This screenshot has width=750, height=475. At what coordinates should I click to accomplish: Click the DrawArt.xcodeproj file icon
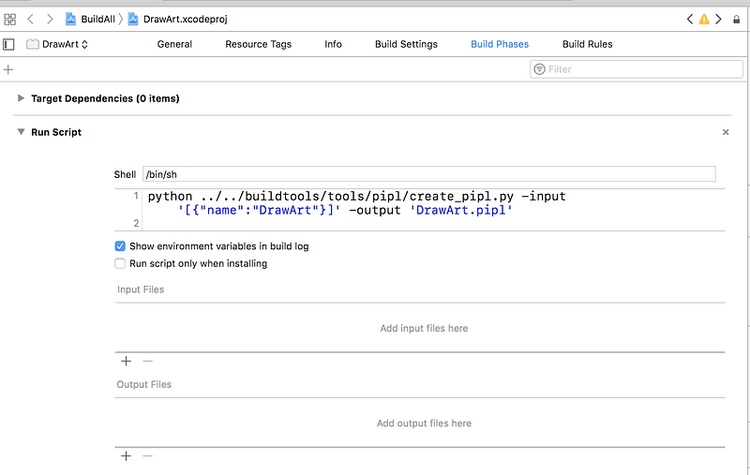(133, 19)
